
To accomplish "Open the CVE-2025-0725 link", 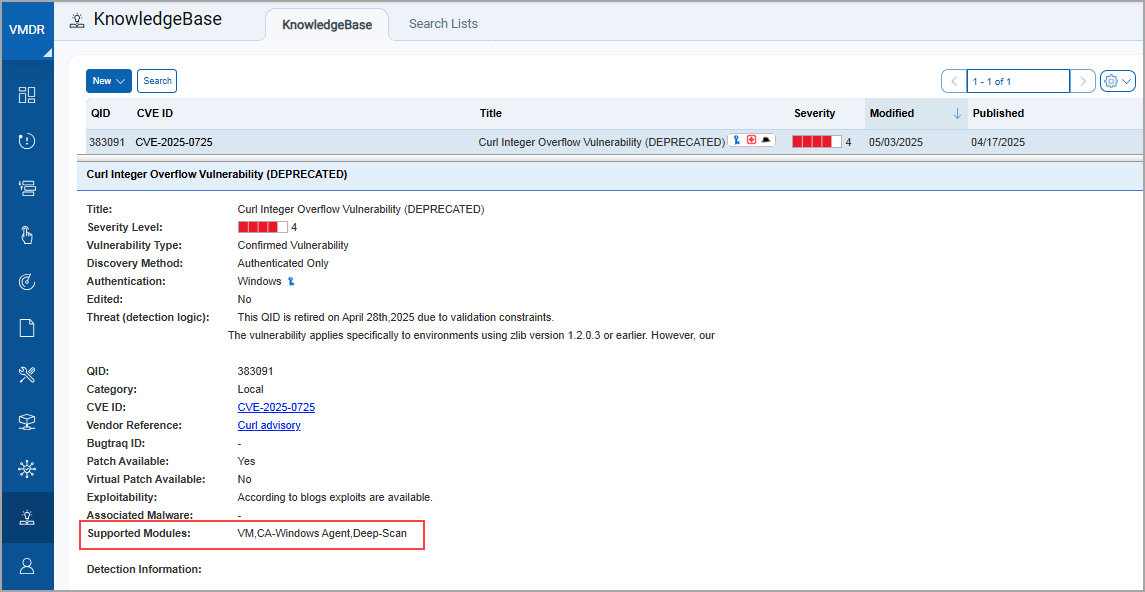I will point(276,407).
